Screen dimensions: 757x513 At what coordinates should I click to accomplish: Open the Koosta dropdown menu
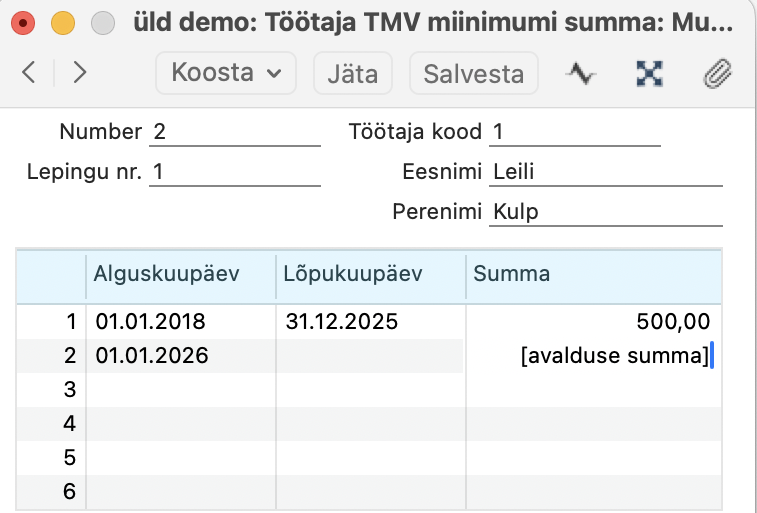tap(226, 73)
